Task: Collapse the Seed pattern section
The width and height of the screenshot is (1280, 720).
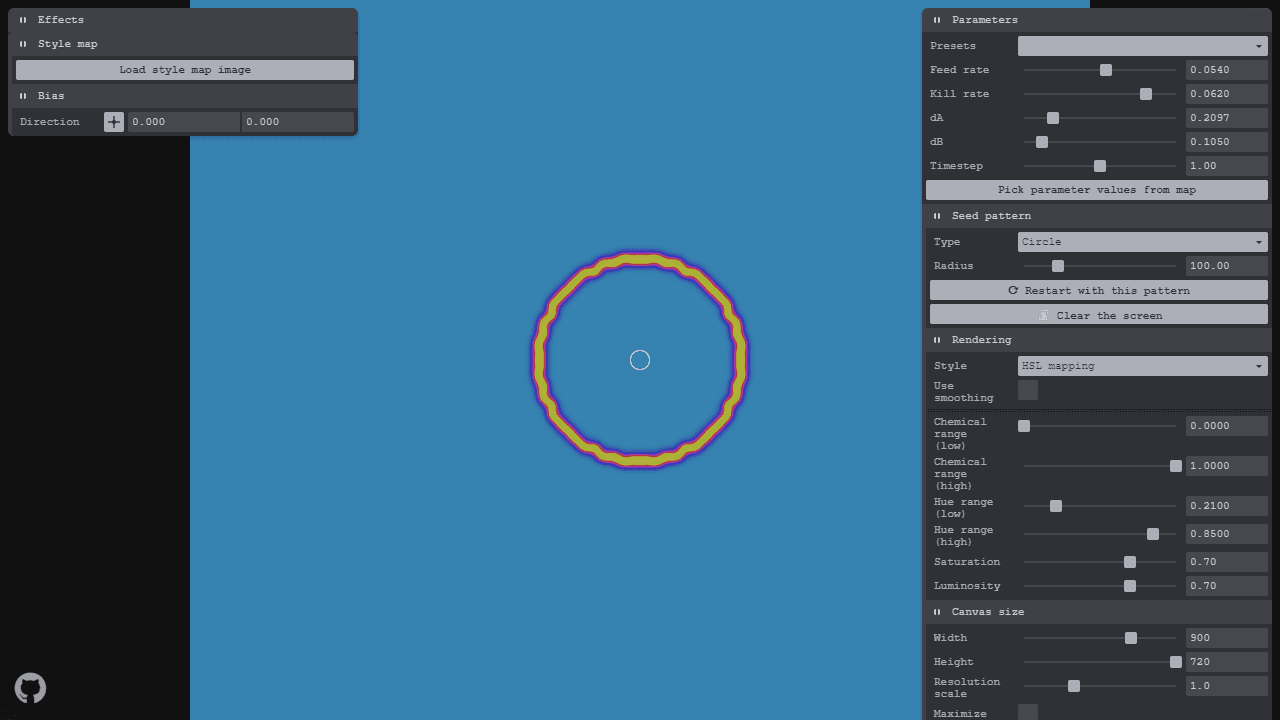Action: [1097, 216]
